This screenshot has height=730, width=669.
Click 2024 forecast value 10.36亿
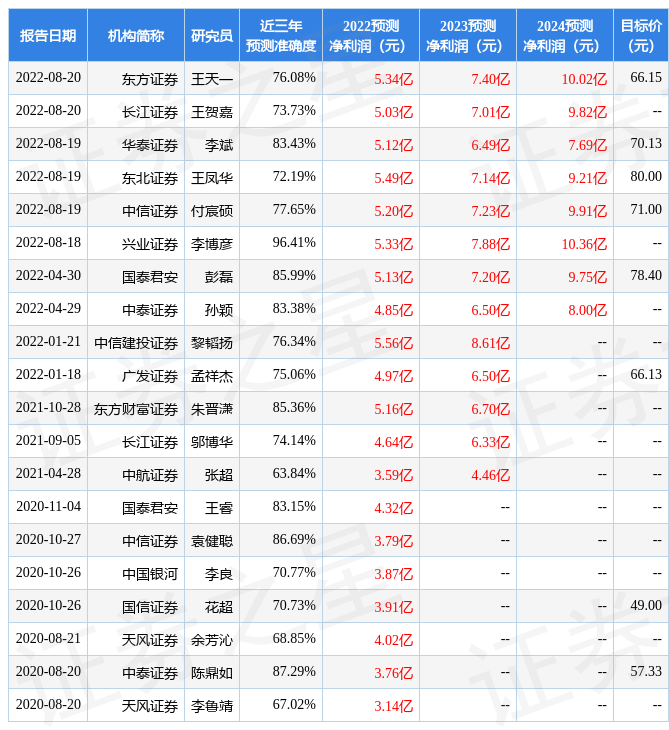[x=584, y=244]
